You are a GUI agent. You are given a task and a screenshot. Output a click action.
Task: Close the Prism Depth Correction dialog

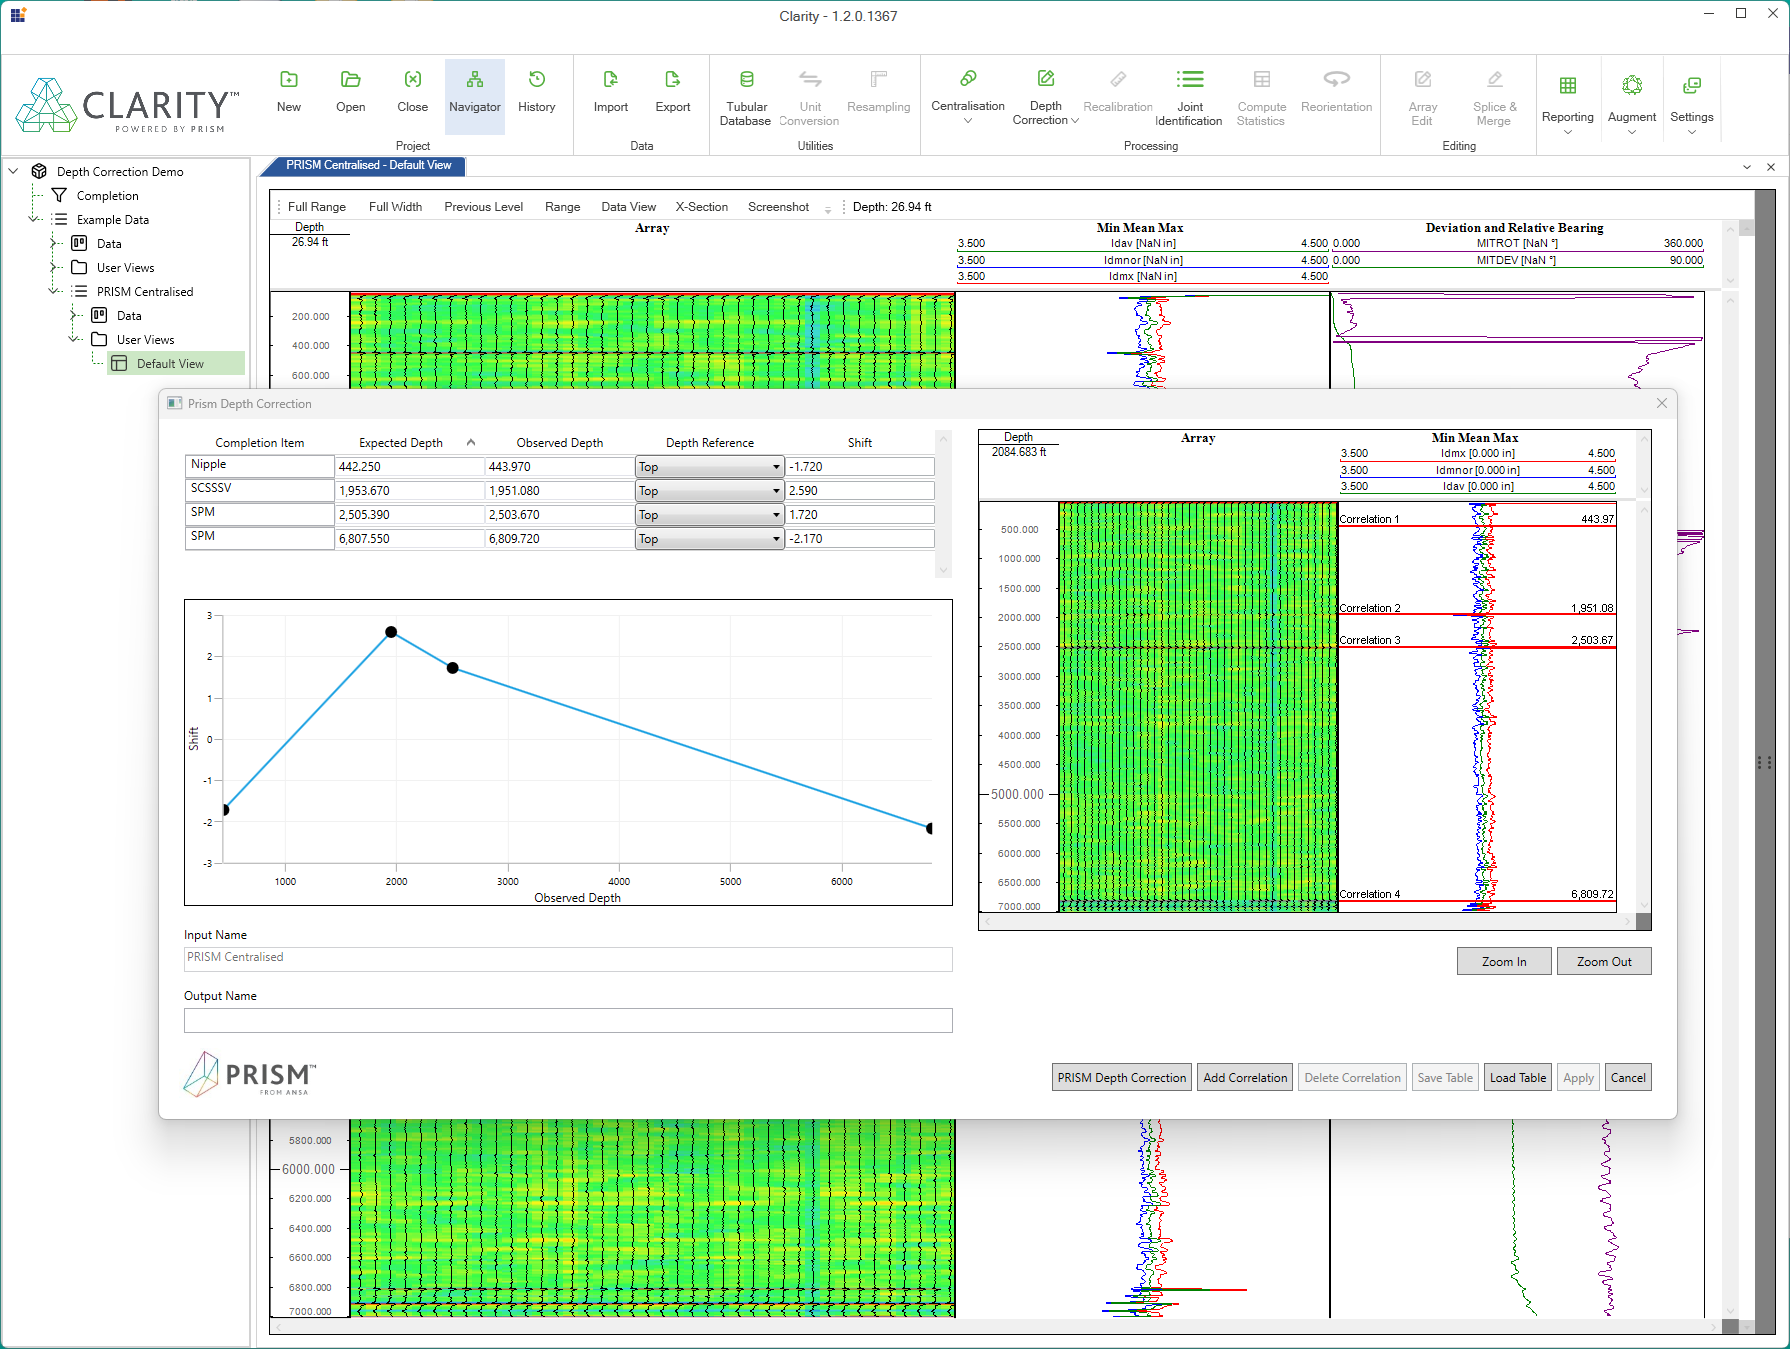pyautogui.click(x=1661, y=403)
